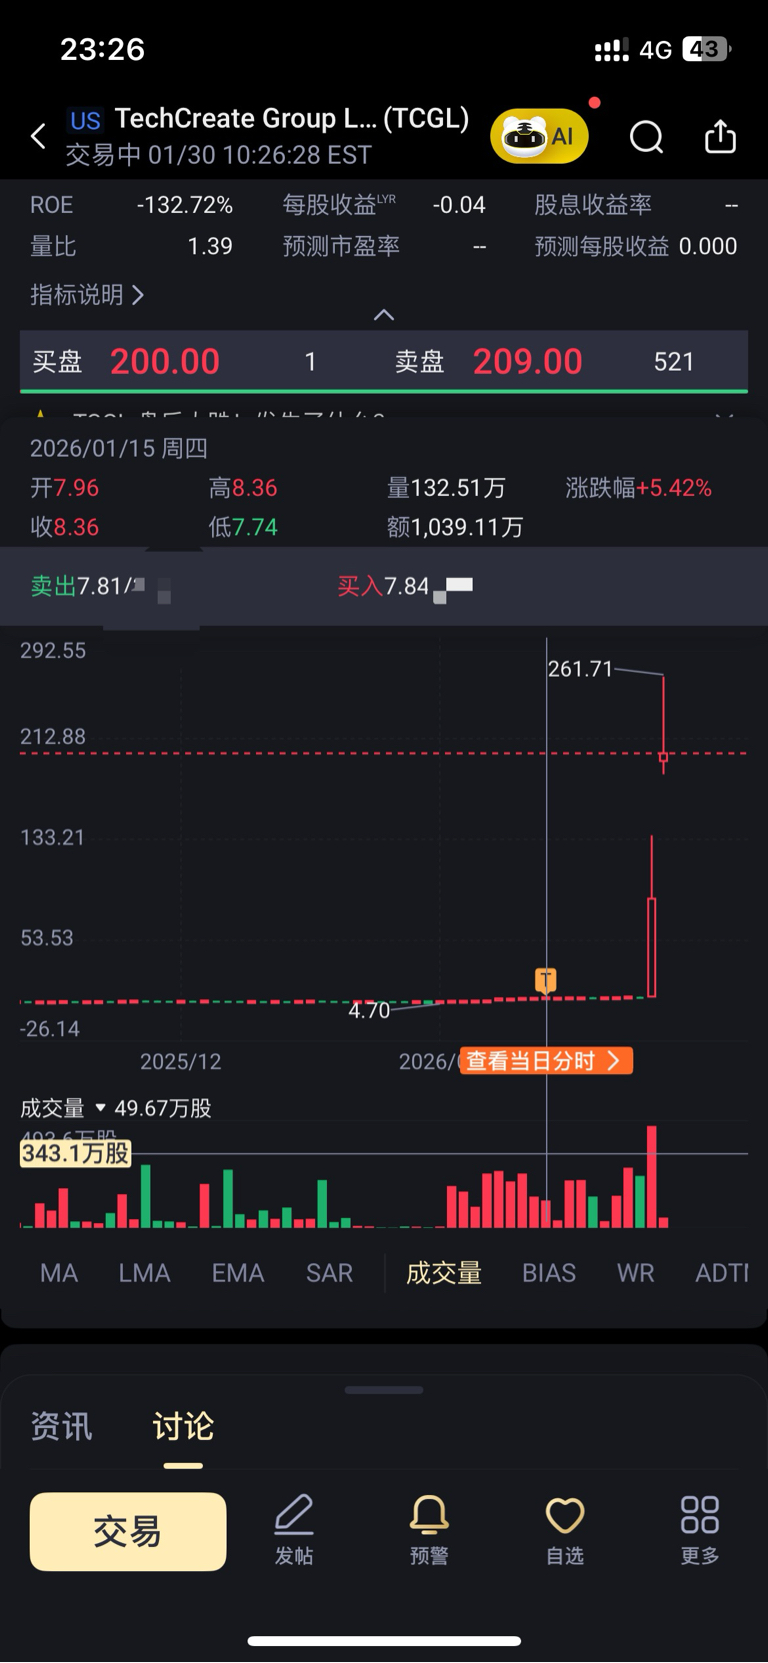Share this stock page
The height and width of the screenshot is (1663, 768).
[720, 136]
